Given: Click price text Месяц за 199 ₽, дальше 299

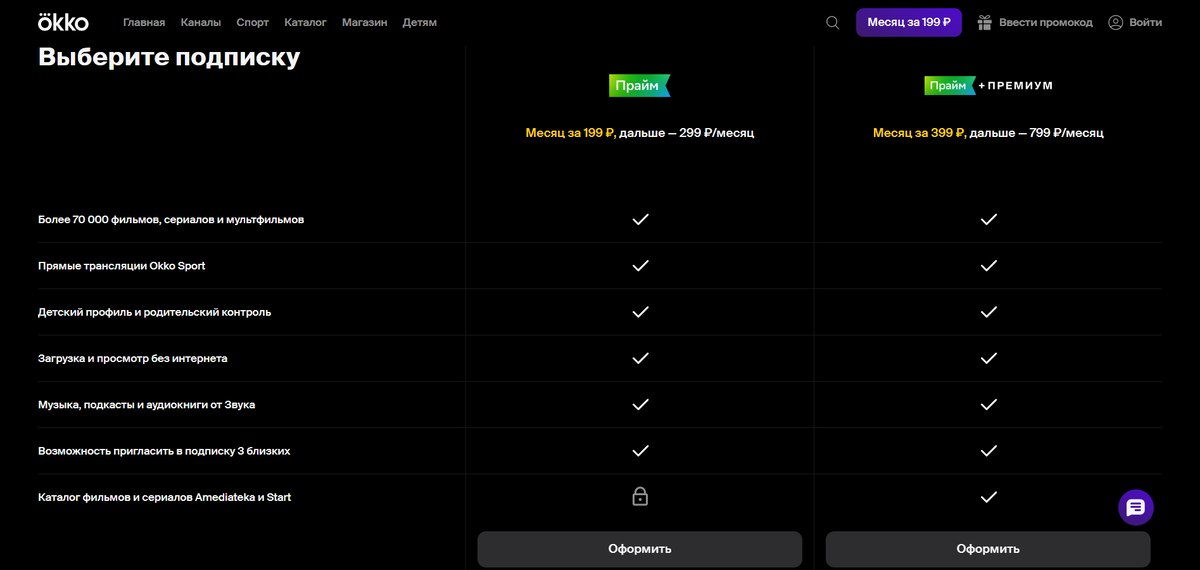Looking at the screenshot, I should tap(640, 132).
